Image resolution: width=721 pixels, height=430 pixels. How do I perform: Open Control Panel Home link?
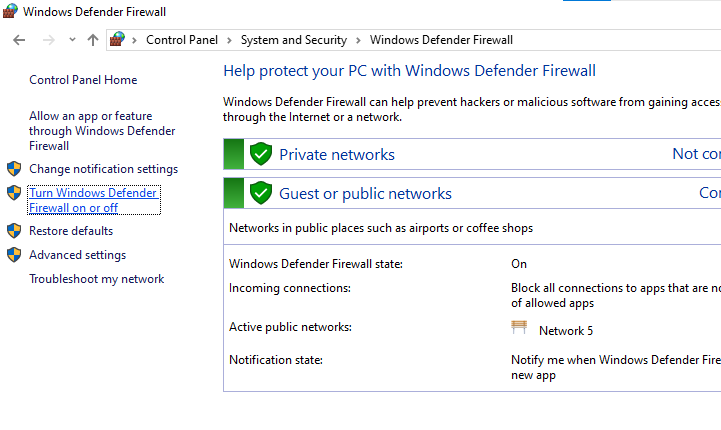click(x=83, y=80)
